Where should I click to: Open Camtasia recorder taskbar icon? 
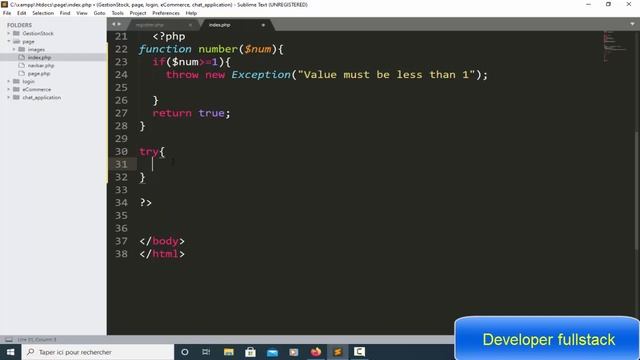click(360, 352)
